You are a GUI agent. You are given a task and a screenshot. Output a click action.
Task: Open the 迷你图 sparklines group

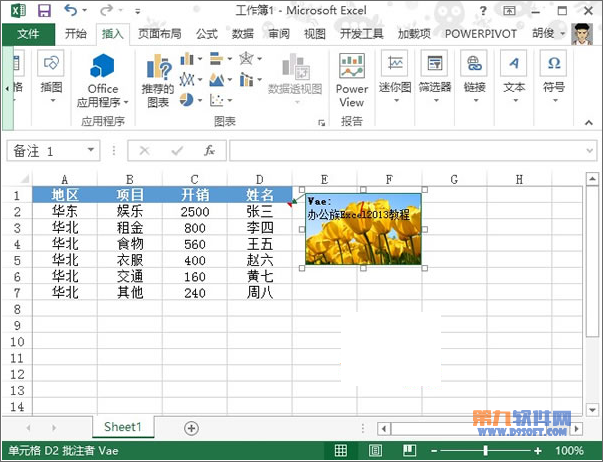(395, 77)
